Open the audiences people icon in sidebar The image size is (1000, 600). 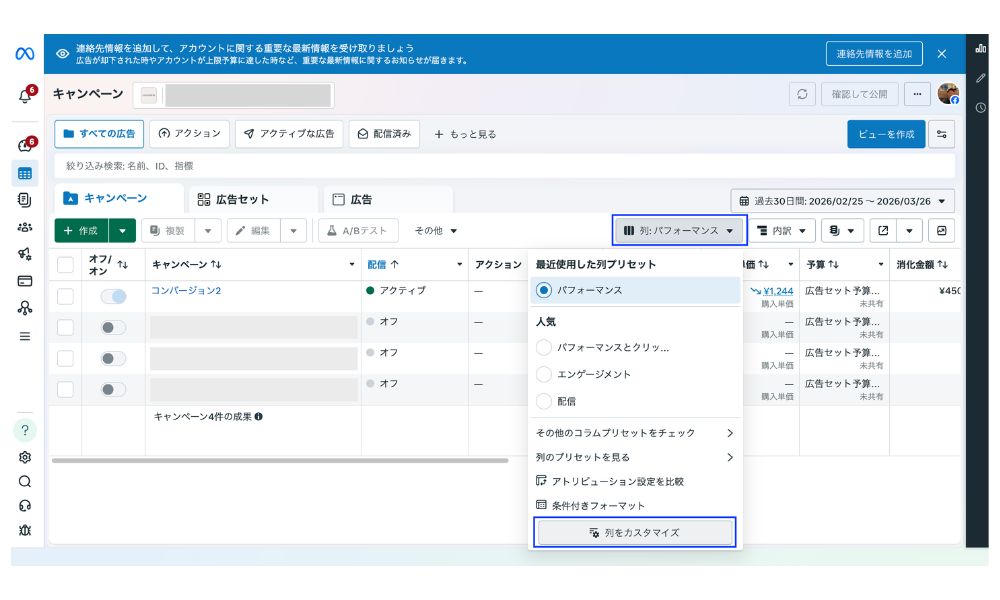25,227
